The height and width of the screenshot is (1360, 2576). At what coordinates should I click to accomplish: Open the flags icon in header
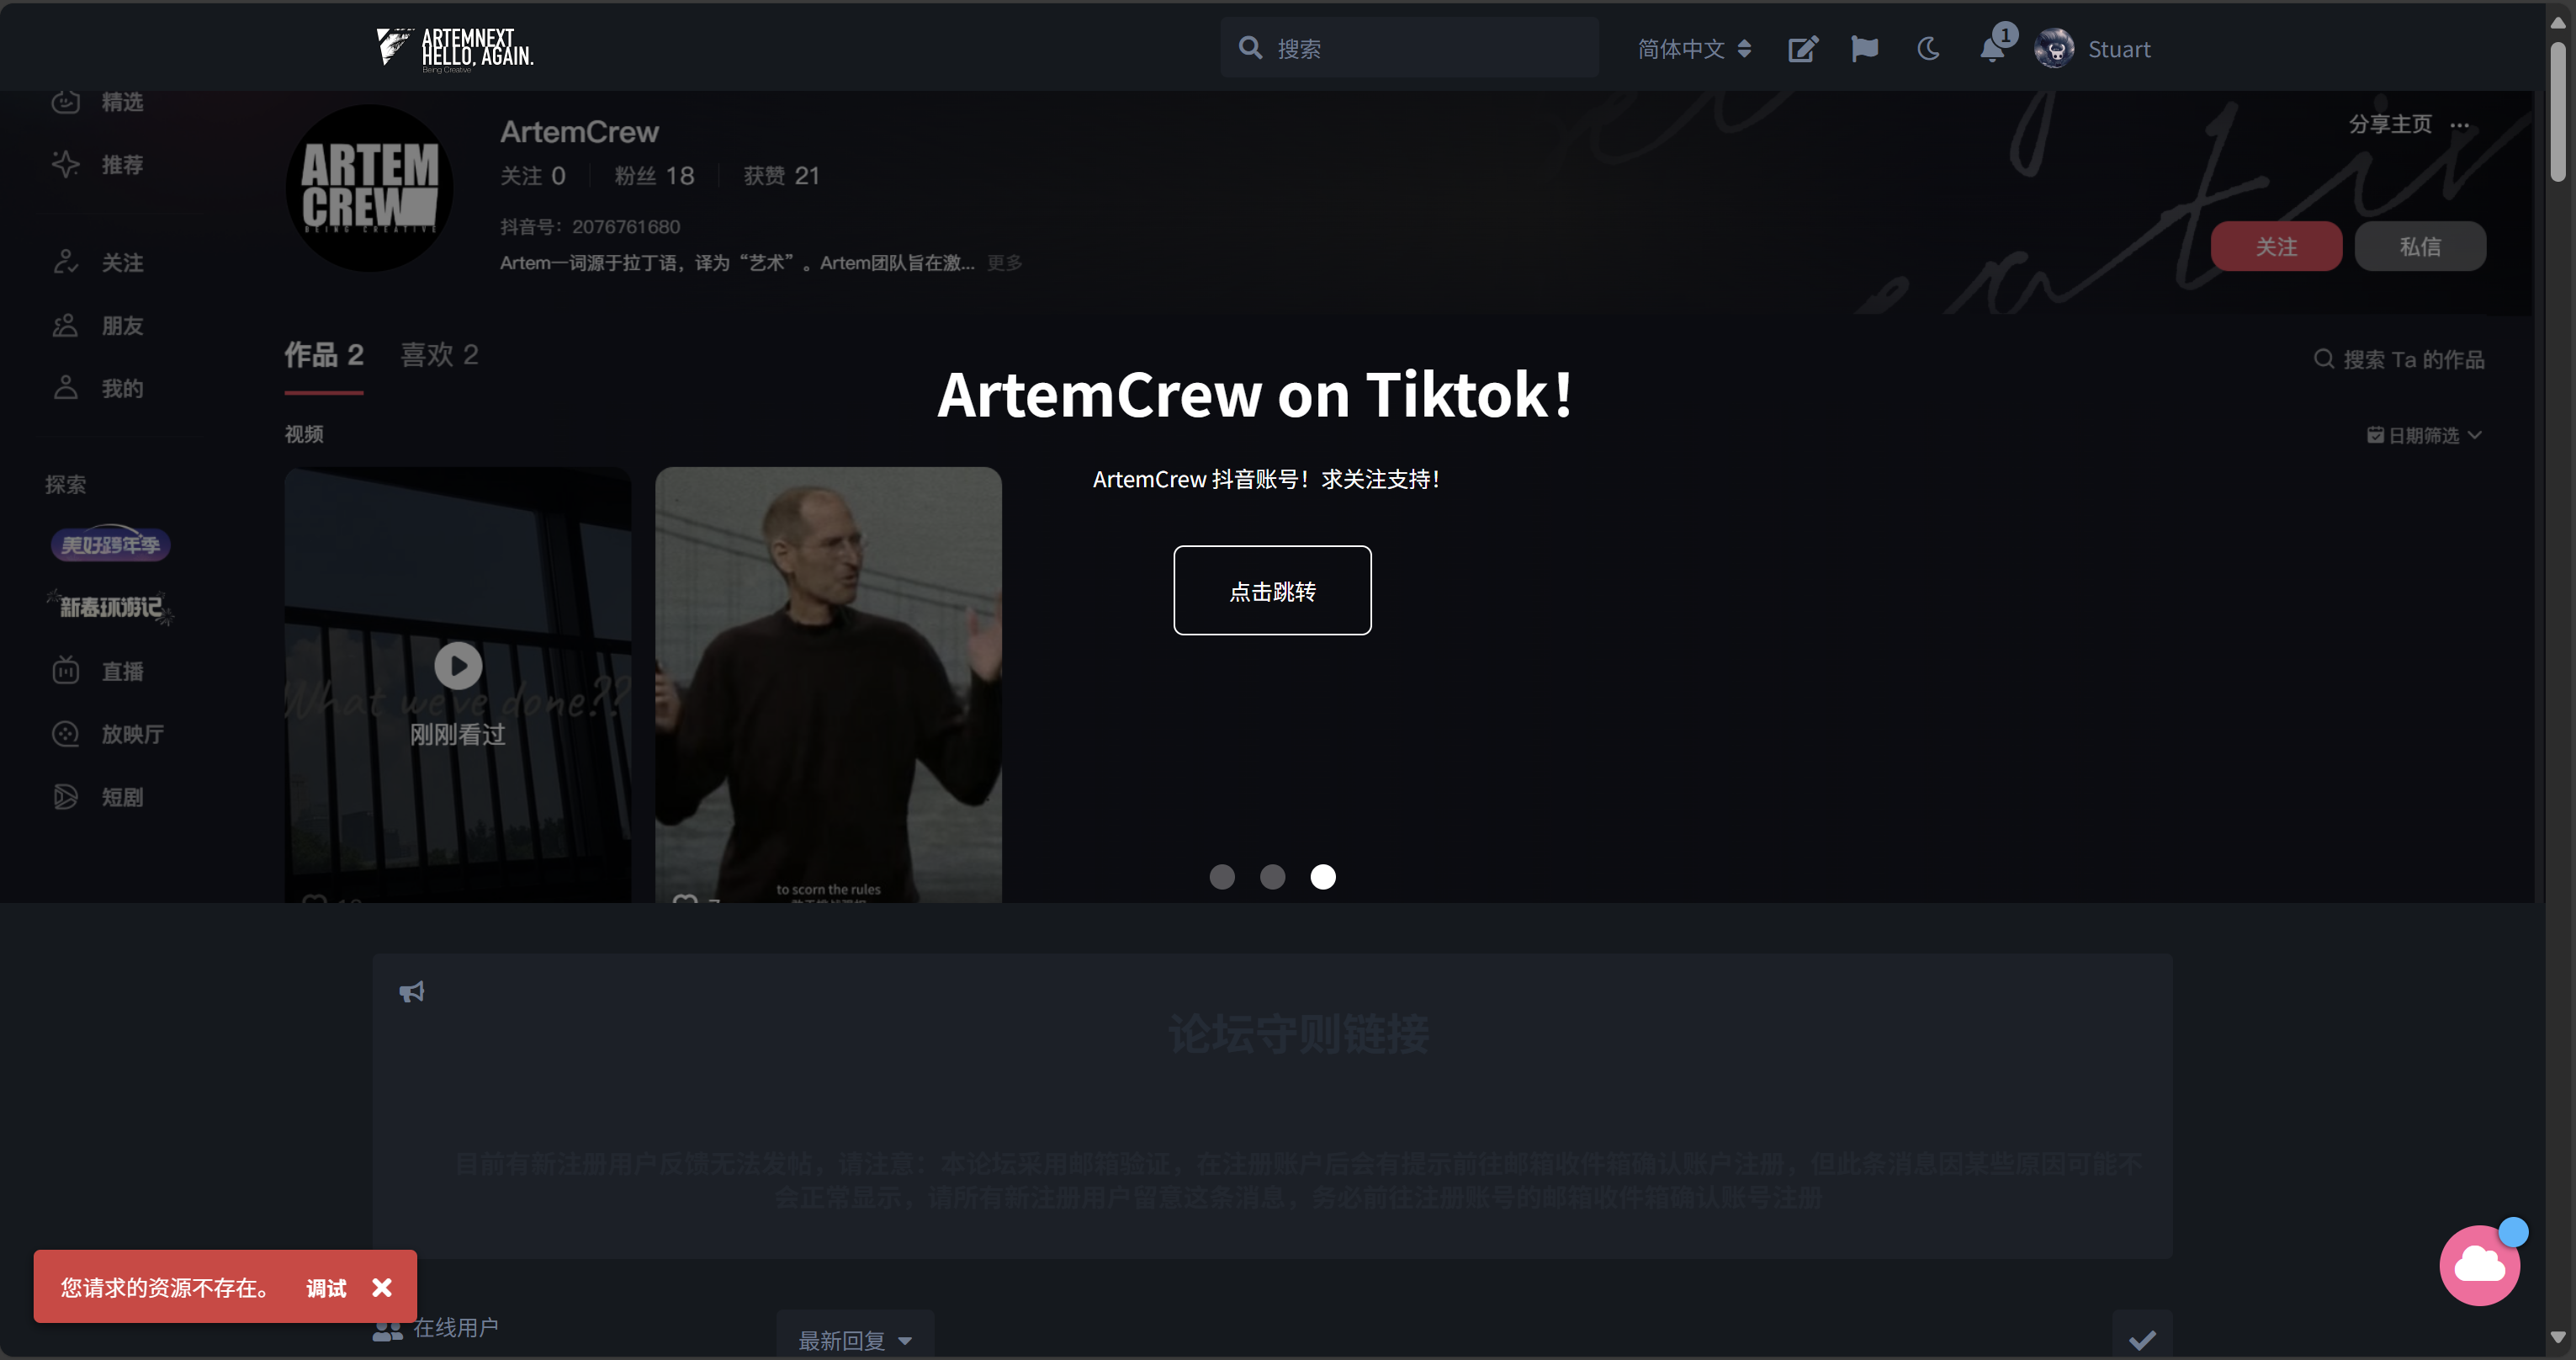point(1865,49)
